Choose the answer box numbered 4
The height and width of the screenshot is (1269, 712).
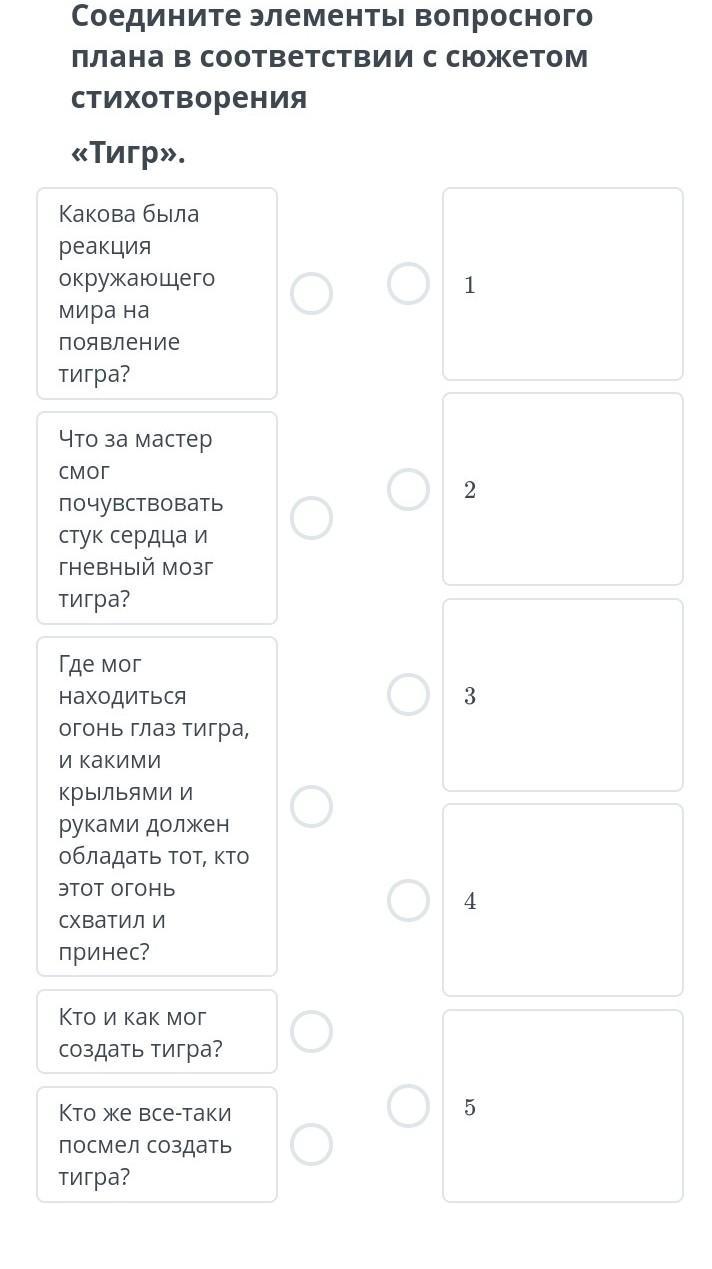pyautogui.click(x=563, y=900)
